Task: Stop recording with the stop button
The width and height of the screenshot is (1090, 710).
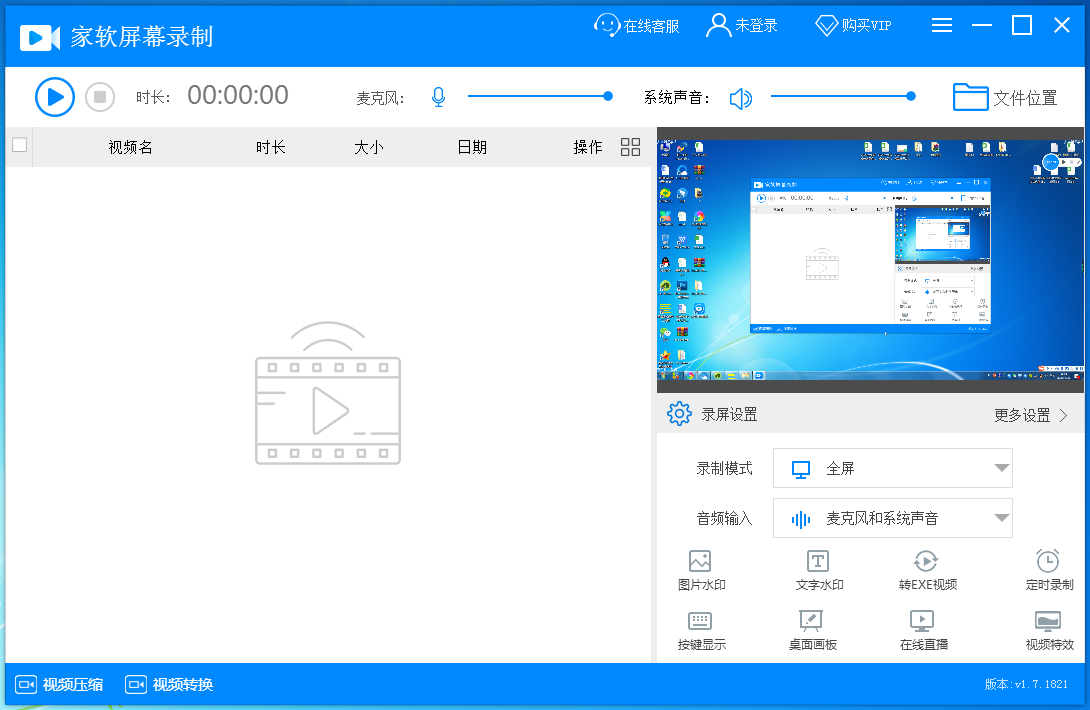Action: (x=100, y=97)
